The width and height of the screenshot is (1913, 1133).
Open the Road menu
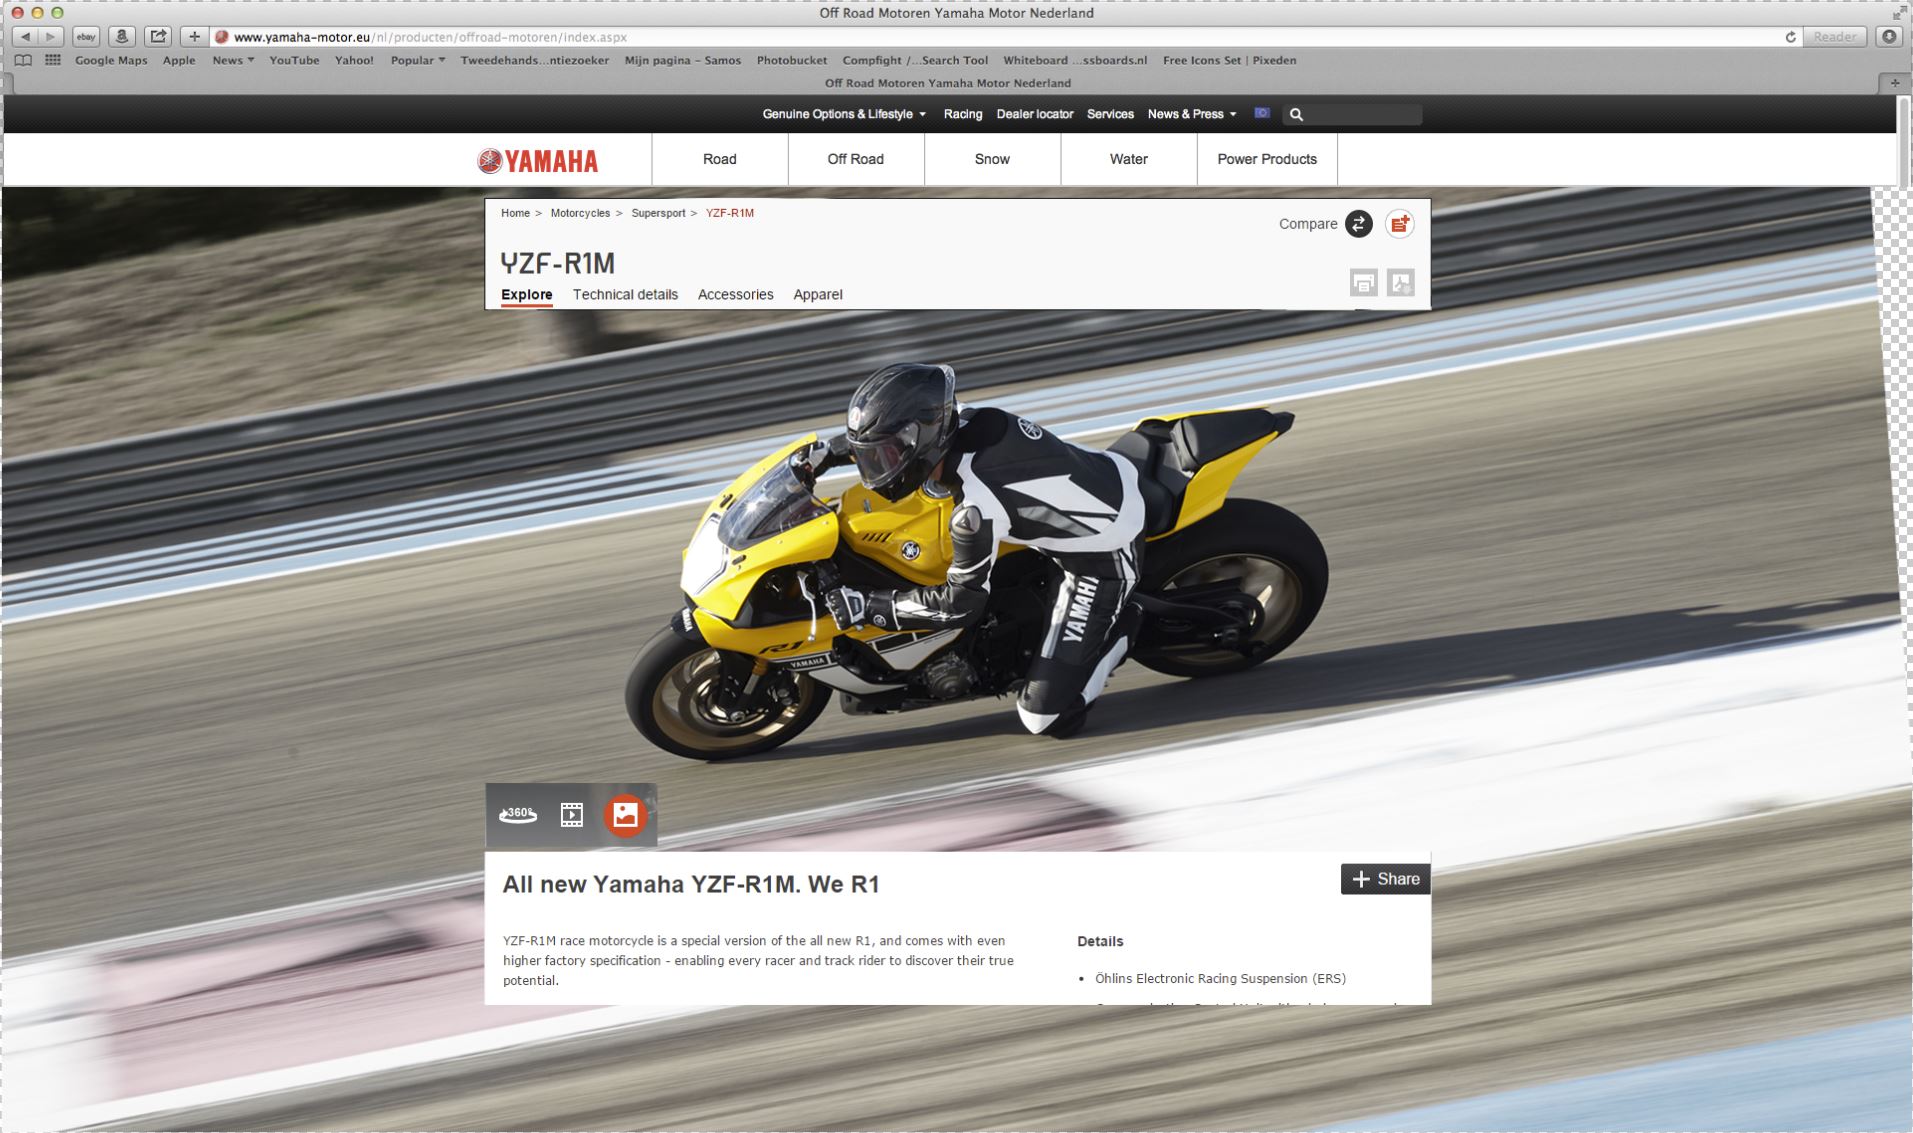[x=720, y=159]
